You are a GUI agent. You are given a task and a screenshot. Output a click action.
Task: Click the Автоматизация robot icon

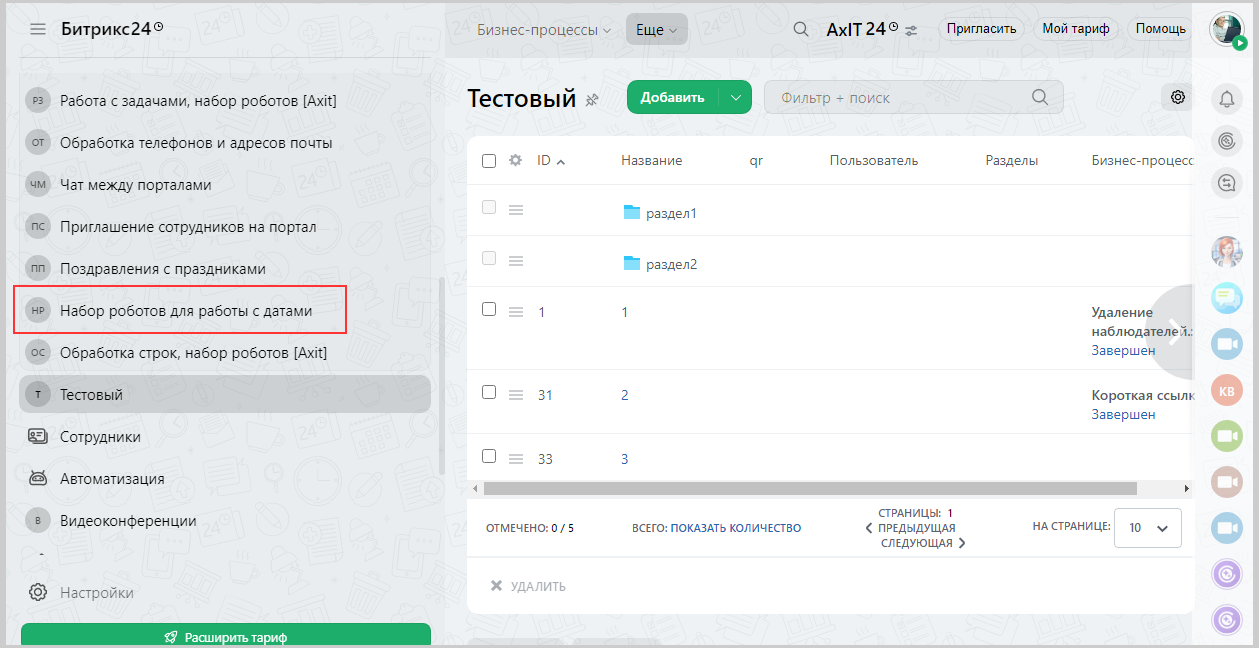(38, 479)
